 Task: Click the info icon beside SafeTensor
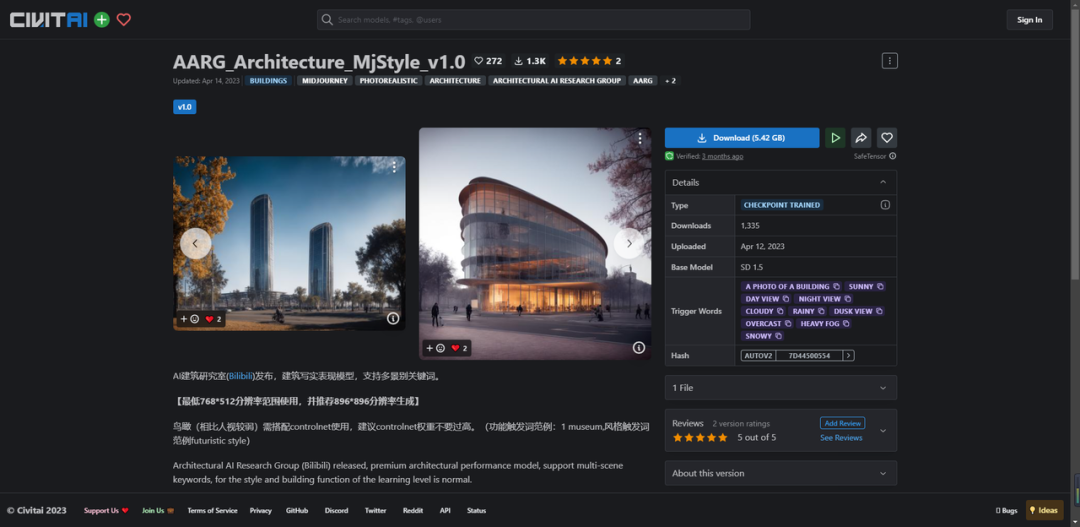[x=893, y=156]
